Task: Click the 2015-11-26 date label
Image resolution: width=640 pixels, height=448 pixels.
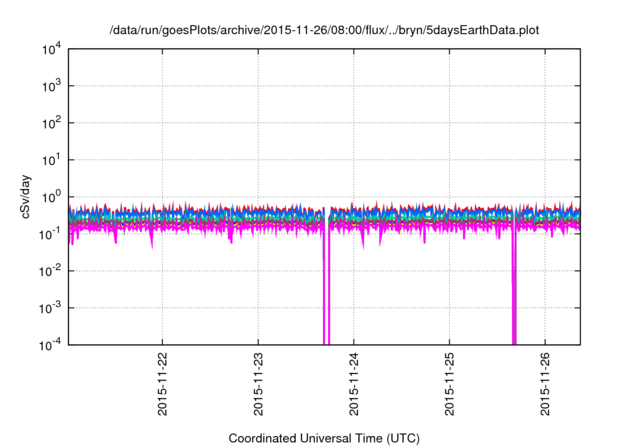Action: 545,384
